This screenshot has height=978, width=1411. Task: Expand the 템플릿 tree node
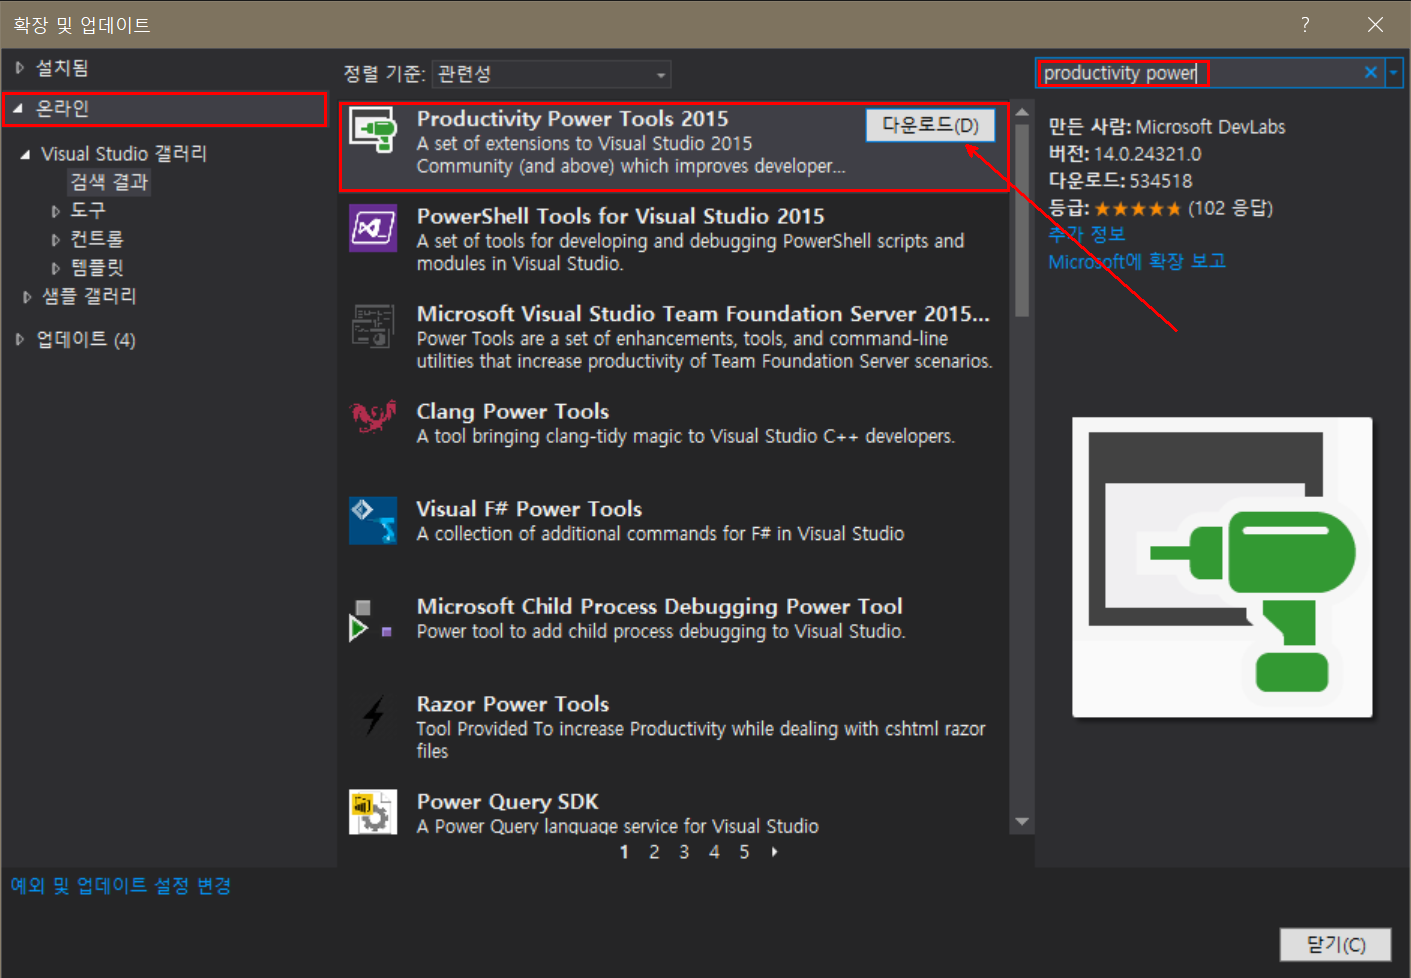click(x=56, y=268)
